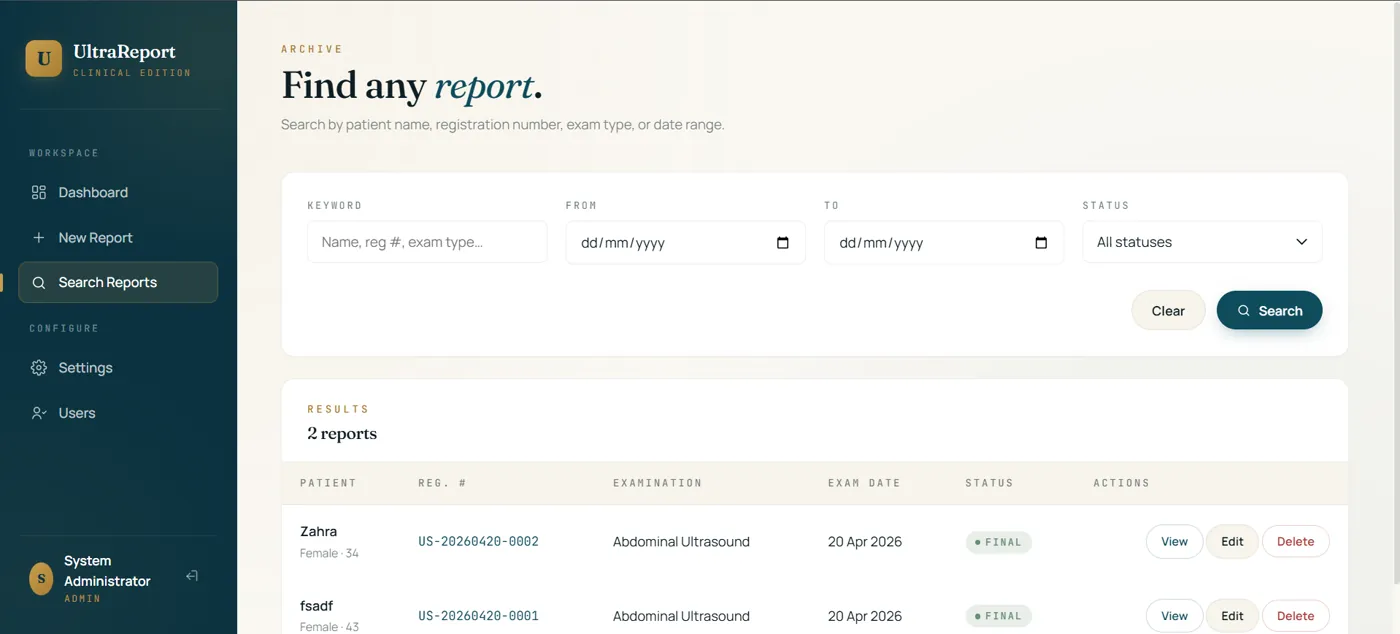Click the Search Reports magnifier icon
Viewport: 1400px width, 634px height.
point(39,282)
